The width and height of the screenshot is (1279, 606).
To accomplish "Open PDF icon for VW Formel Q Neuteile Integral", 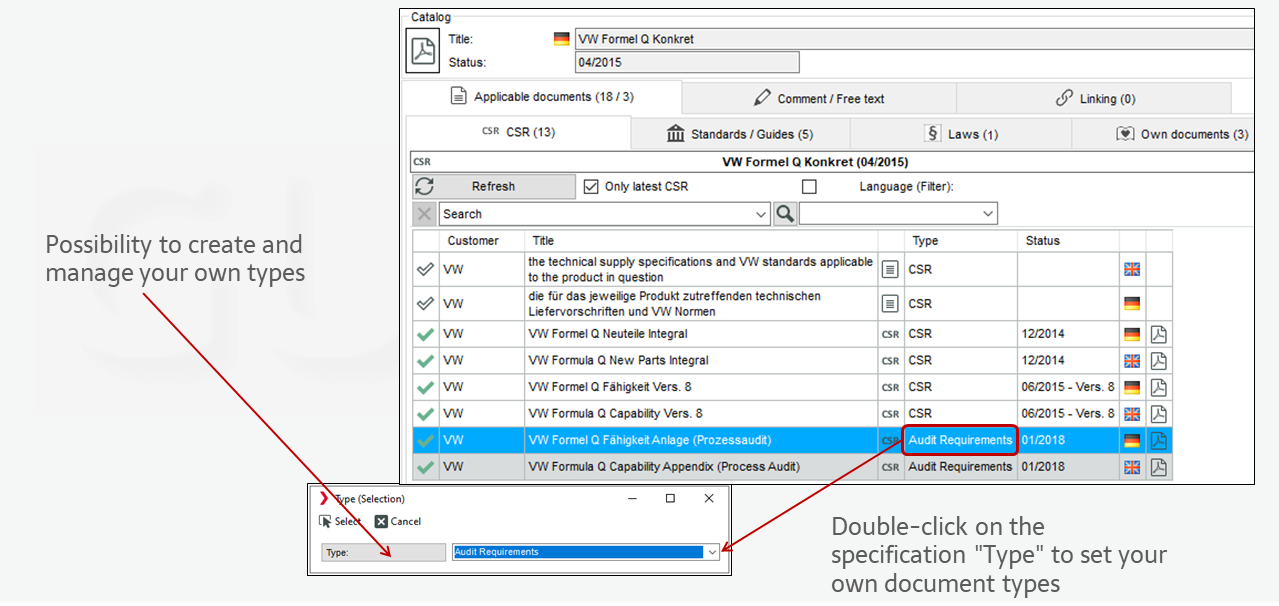I will pyautogui.click(x=1159, y=334).
